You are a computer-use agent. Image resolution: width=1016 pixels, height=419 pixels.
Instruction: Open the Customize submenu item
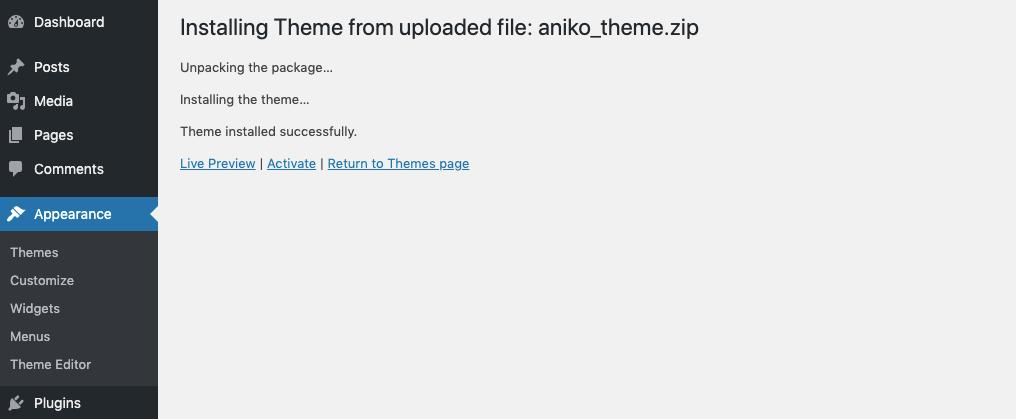[42, 281]
